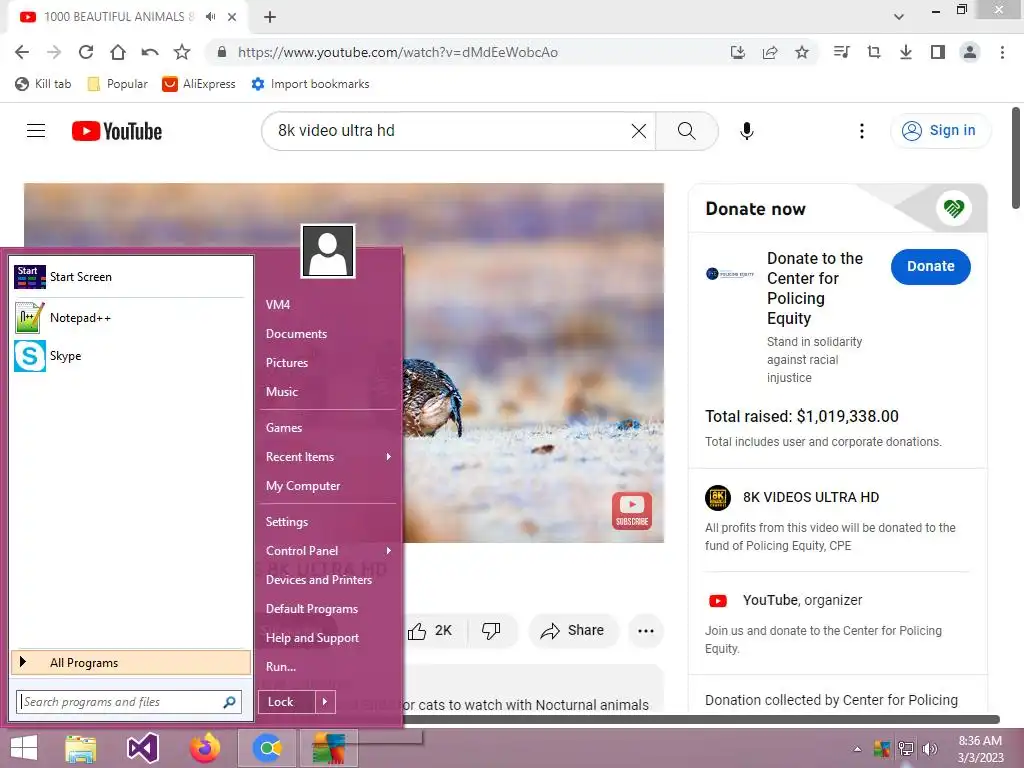Launch Notepad++ from start menu
The height and width of the screenshot is (768, 1024).
click(131, 318)
